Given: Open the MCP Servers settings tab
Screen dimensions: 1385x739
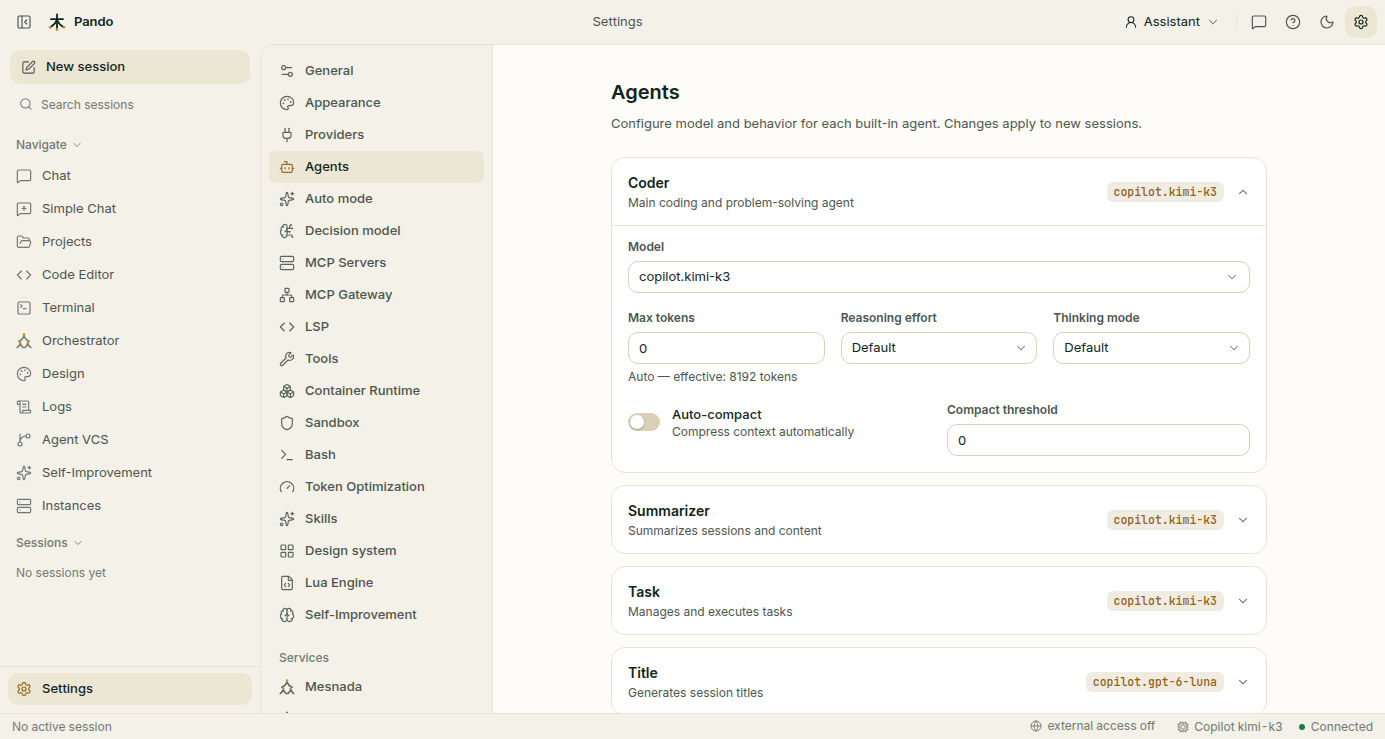Looking at the screenshot, I should (x=376, y=263).
